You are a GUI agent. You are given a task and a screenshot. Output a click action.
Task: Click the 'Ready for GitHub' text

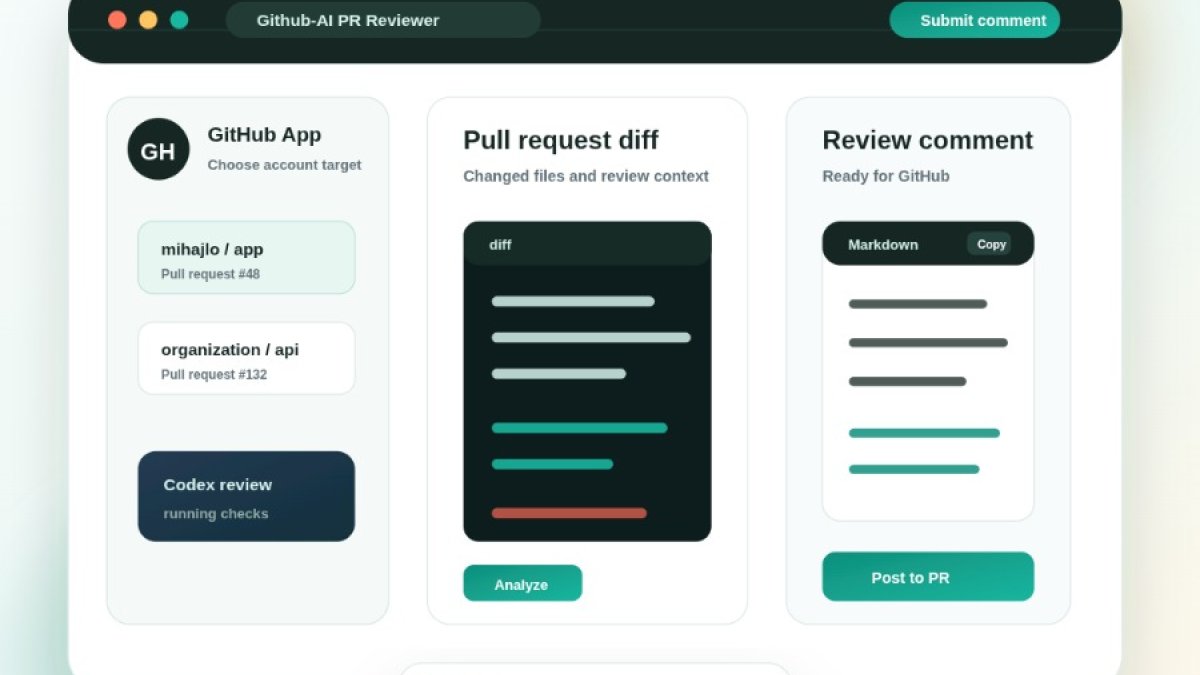(886, 176)
